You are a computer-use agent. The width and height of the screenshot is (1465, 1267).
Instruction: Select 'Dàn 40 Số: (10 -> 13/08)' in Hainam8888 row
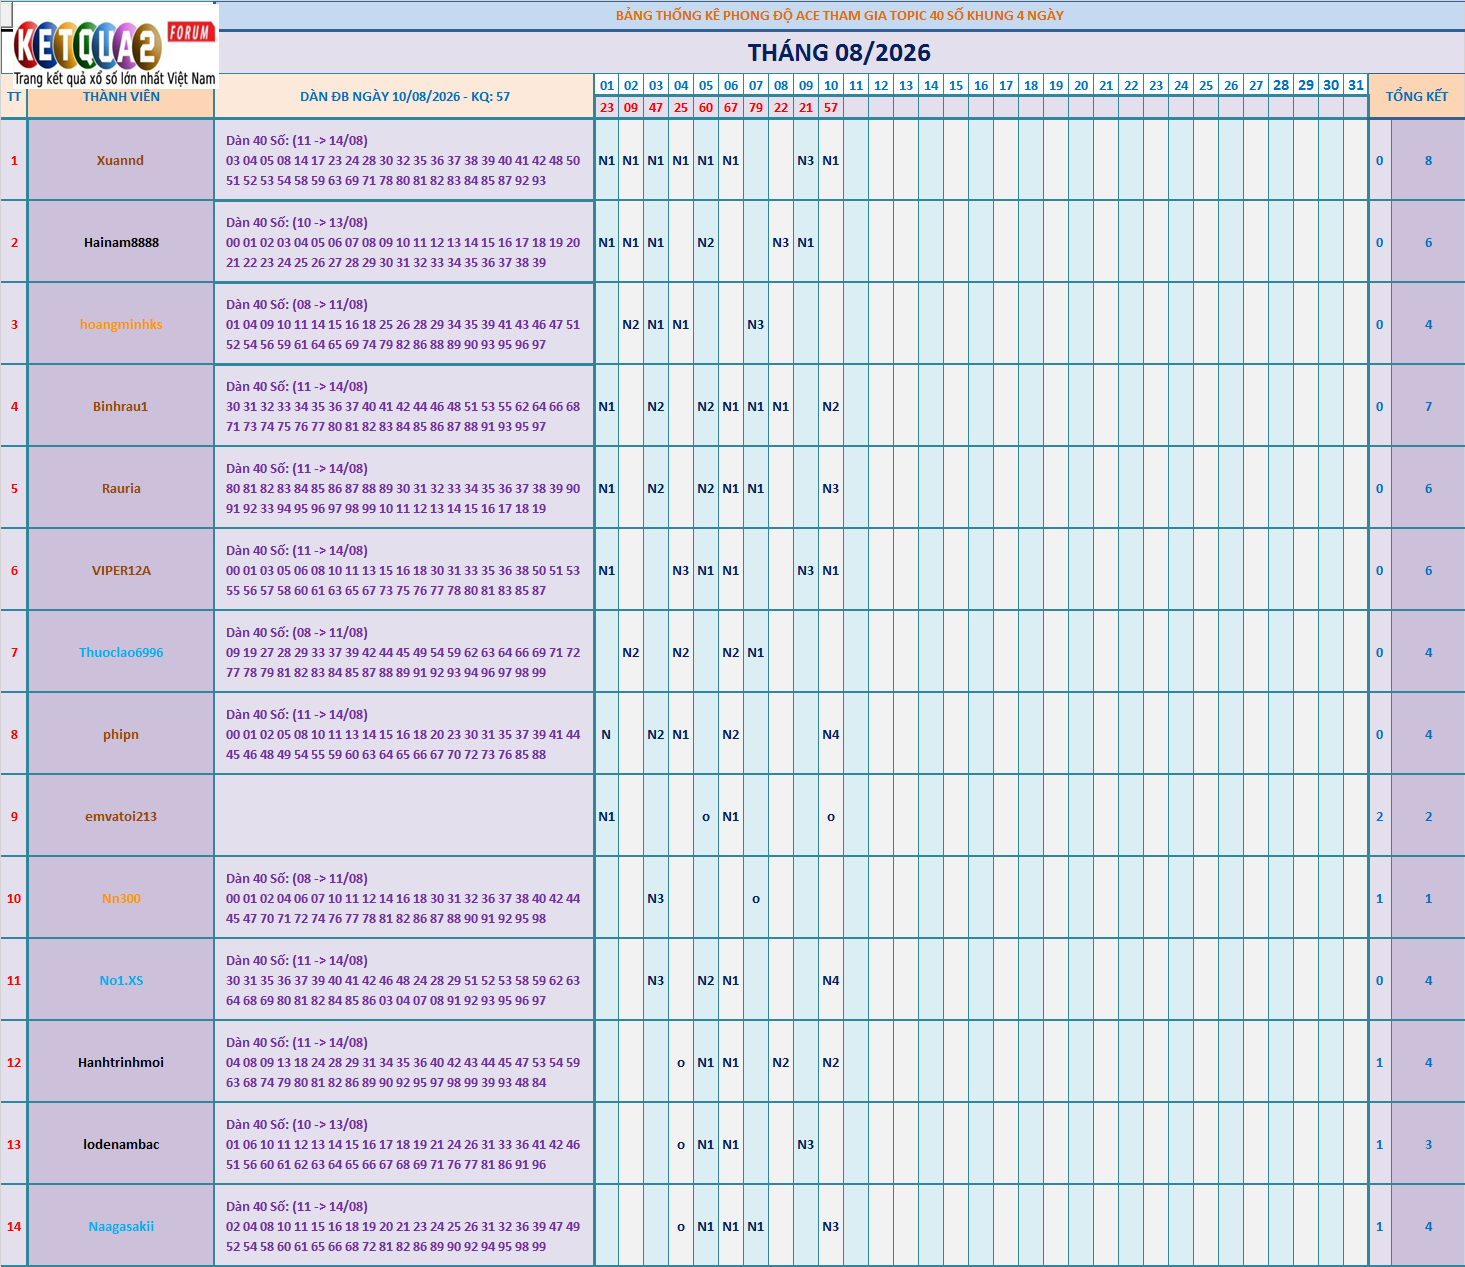[x=297, y=223]
